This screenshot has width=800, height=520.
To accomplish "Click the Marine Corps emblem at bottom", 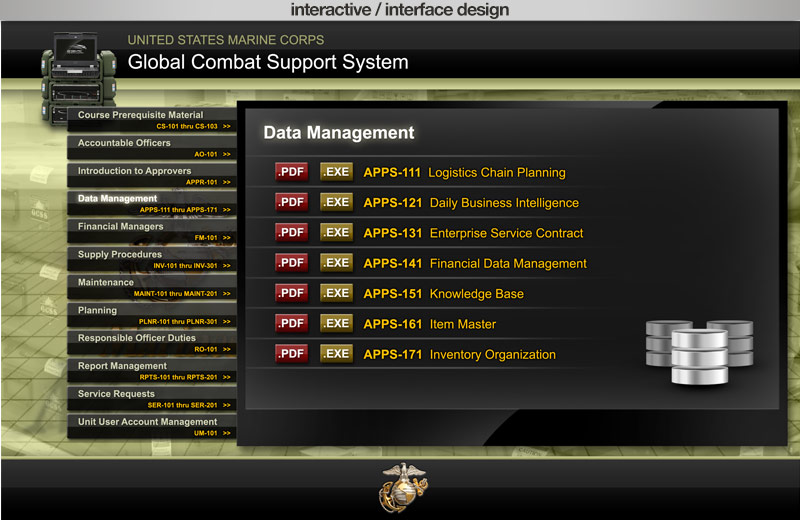I will (402, 487).
